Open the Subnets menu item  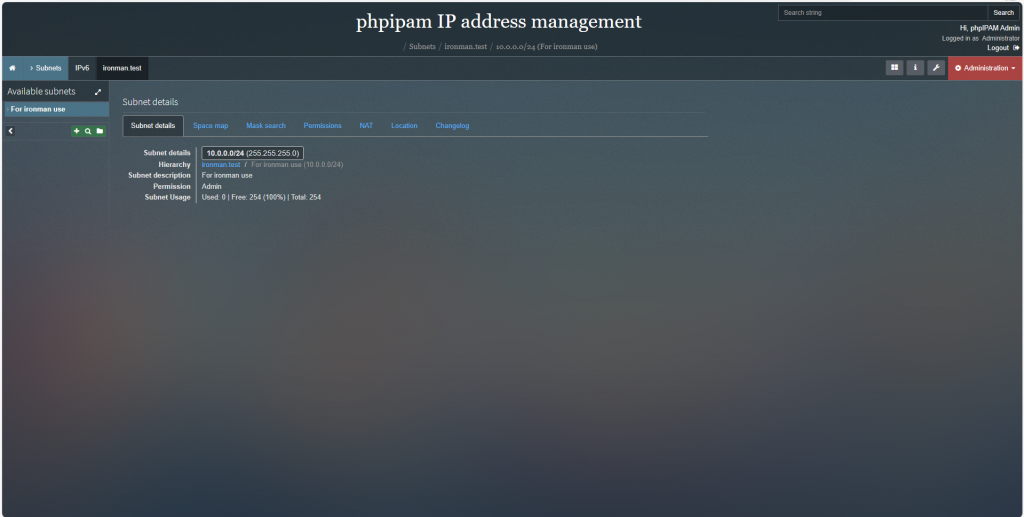pos(45,68)
